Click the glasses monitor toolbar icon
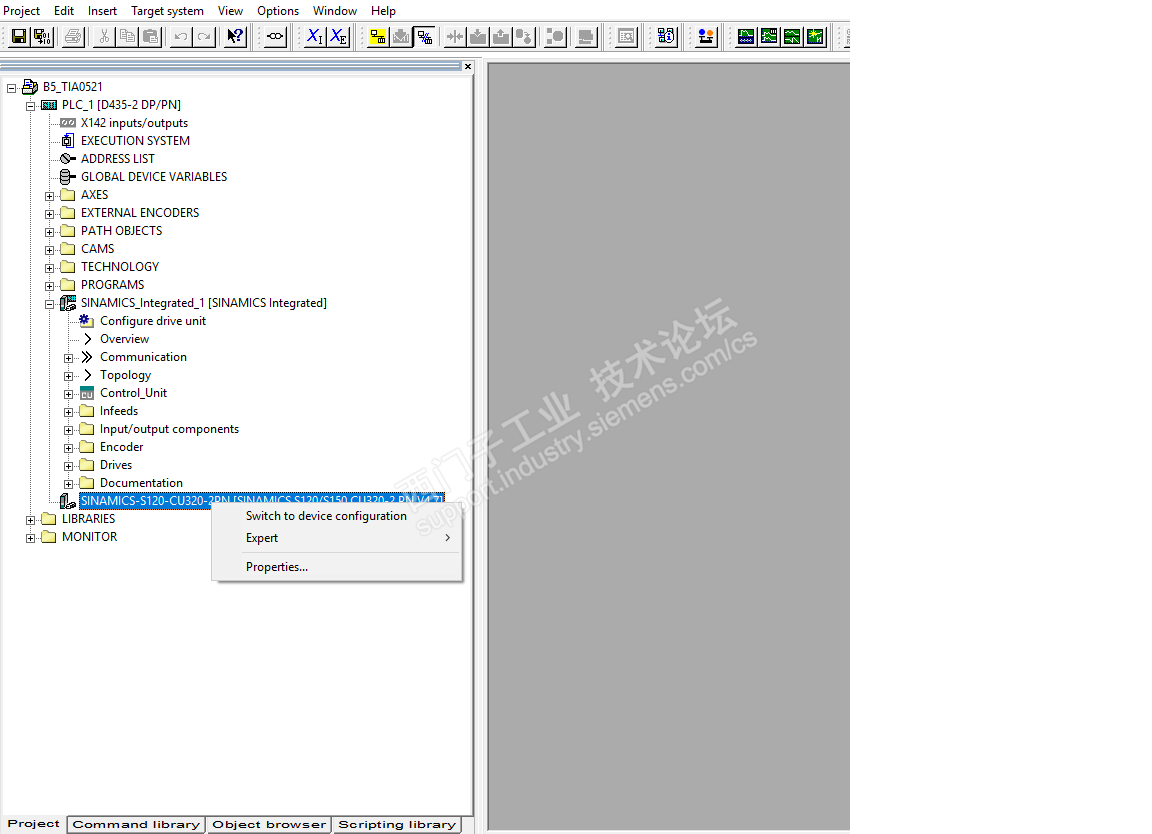 point(276,36)
